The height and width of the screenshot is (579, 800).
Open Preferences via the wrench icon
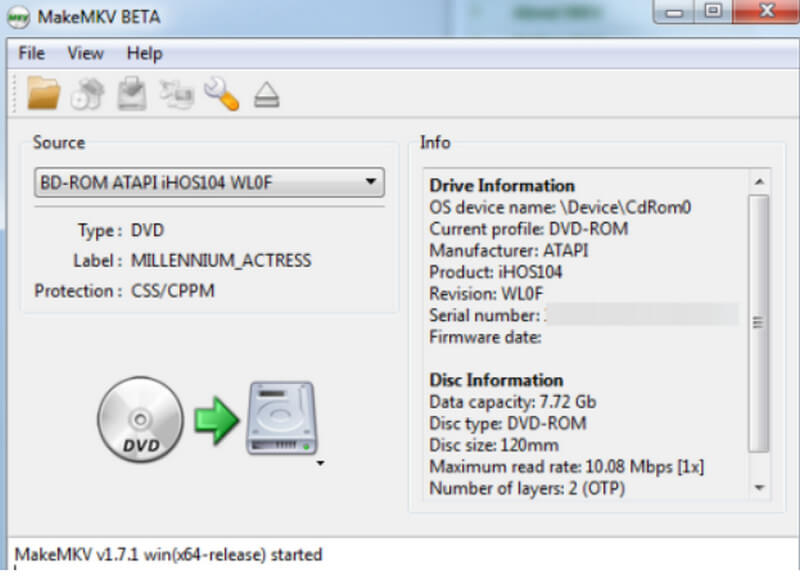221,93
